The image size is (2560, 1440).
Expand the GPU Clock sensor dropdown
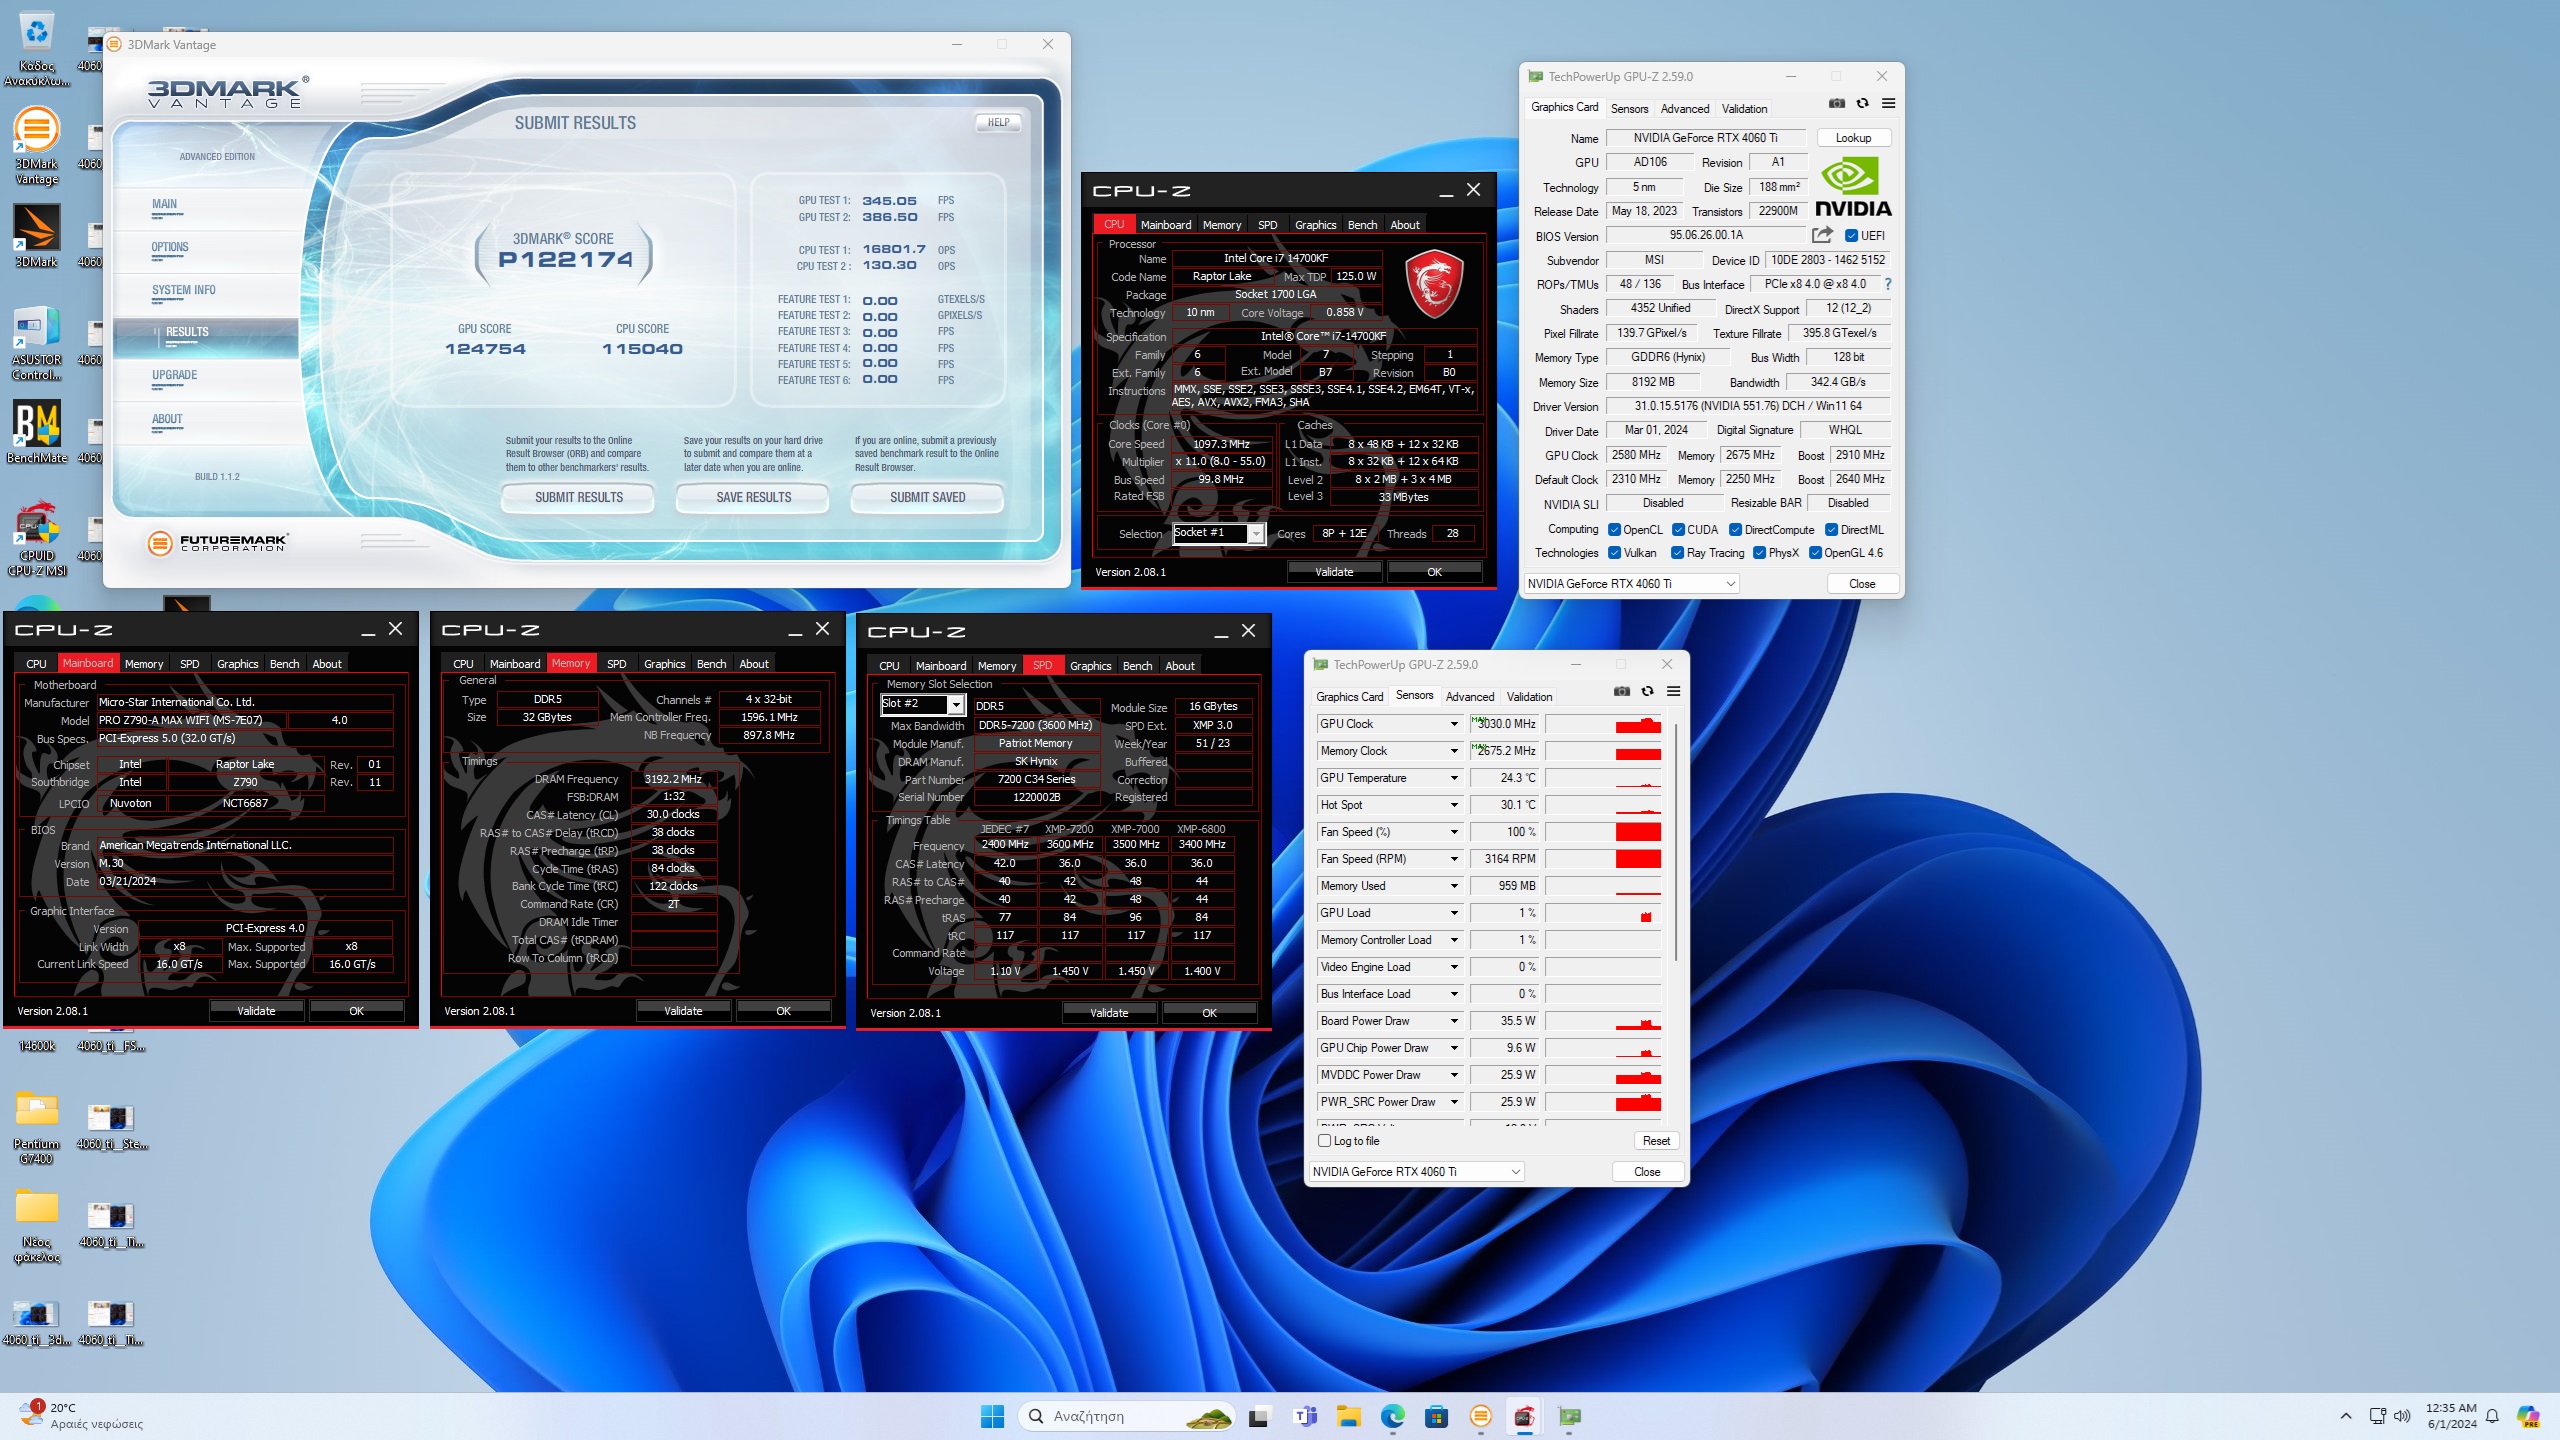click(1454, 724)
